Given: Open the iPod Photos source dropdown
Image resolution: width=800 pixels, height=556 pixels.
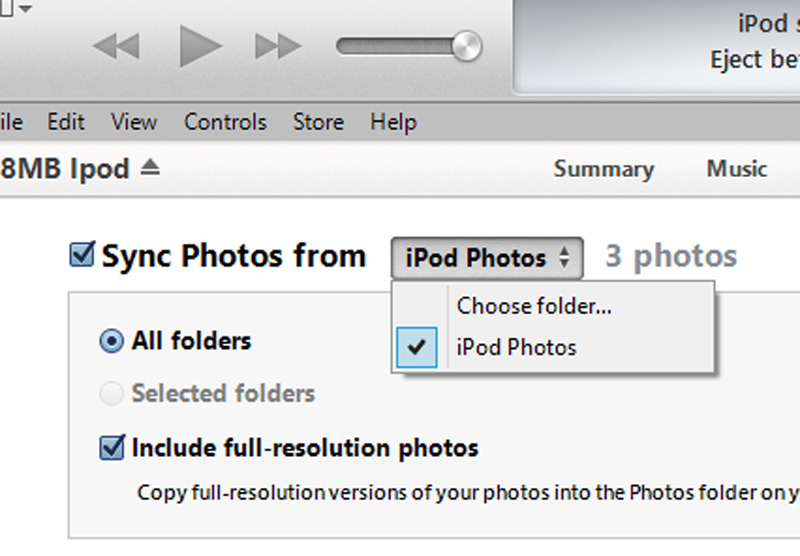Looking at the screenshot, I should tap(486, 258).
